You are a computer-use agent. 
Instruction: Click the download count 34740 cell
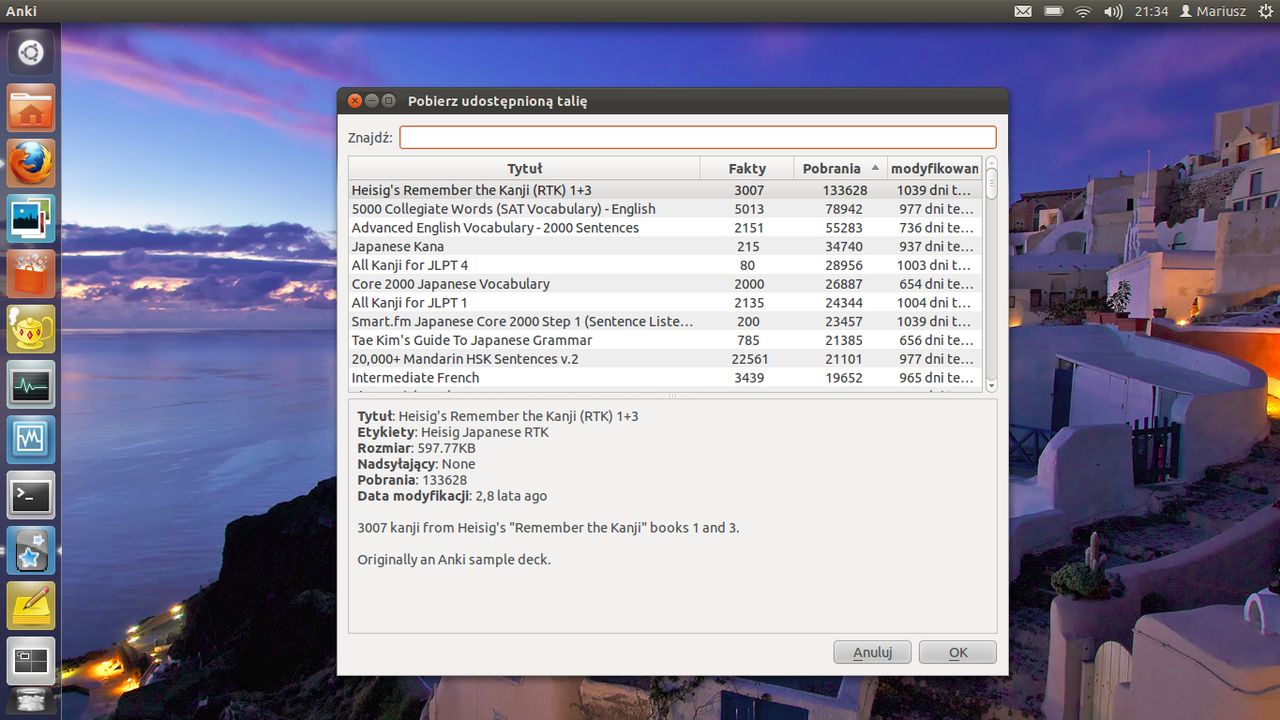(845, 246)
